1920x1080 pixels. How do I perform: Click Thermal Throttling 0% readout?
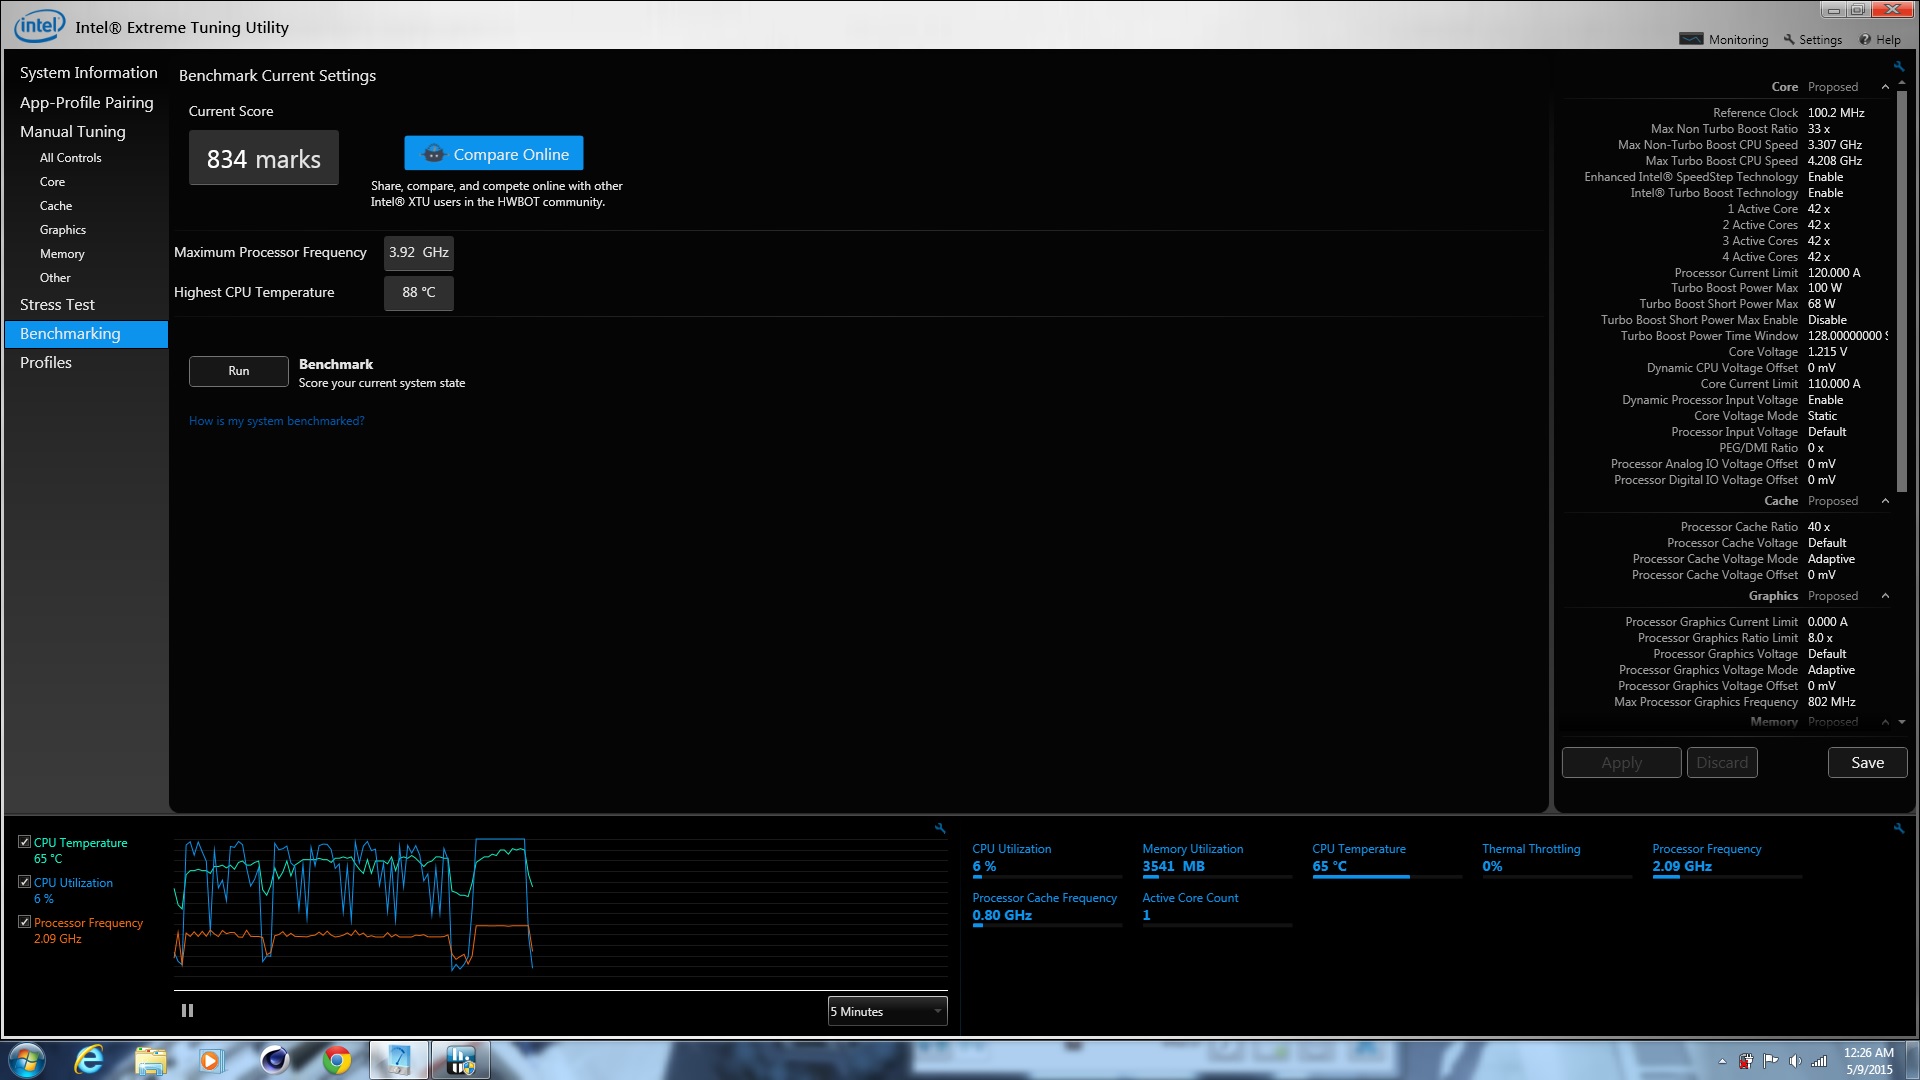1492,866
